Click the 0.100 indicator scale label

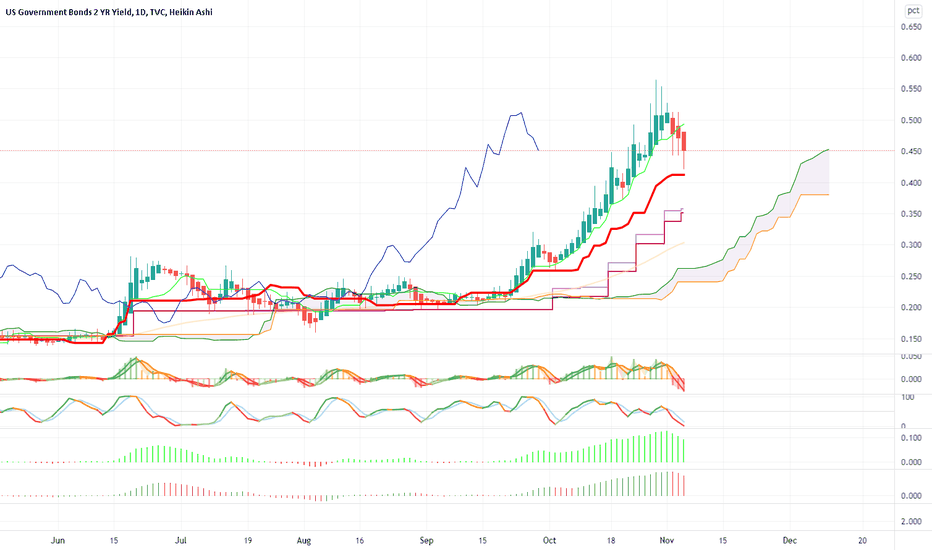[x=911, y=438]
